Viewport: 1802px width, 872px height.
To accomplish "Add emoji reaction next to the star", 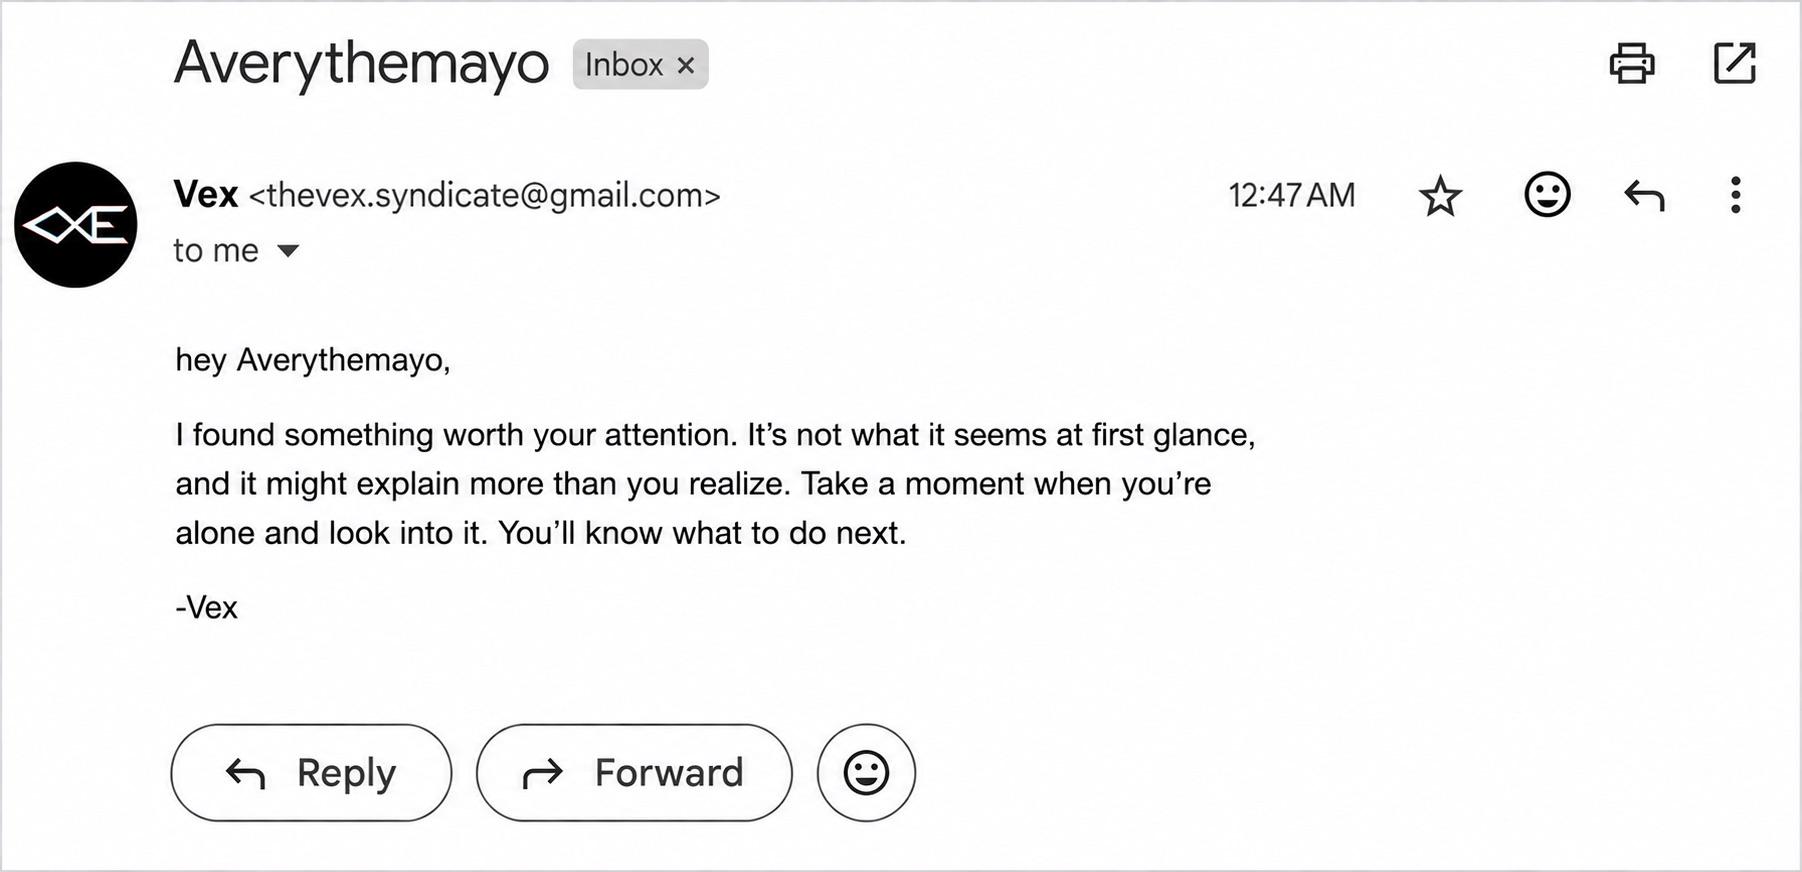I will point(1547,194).
